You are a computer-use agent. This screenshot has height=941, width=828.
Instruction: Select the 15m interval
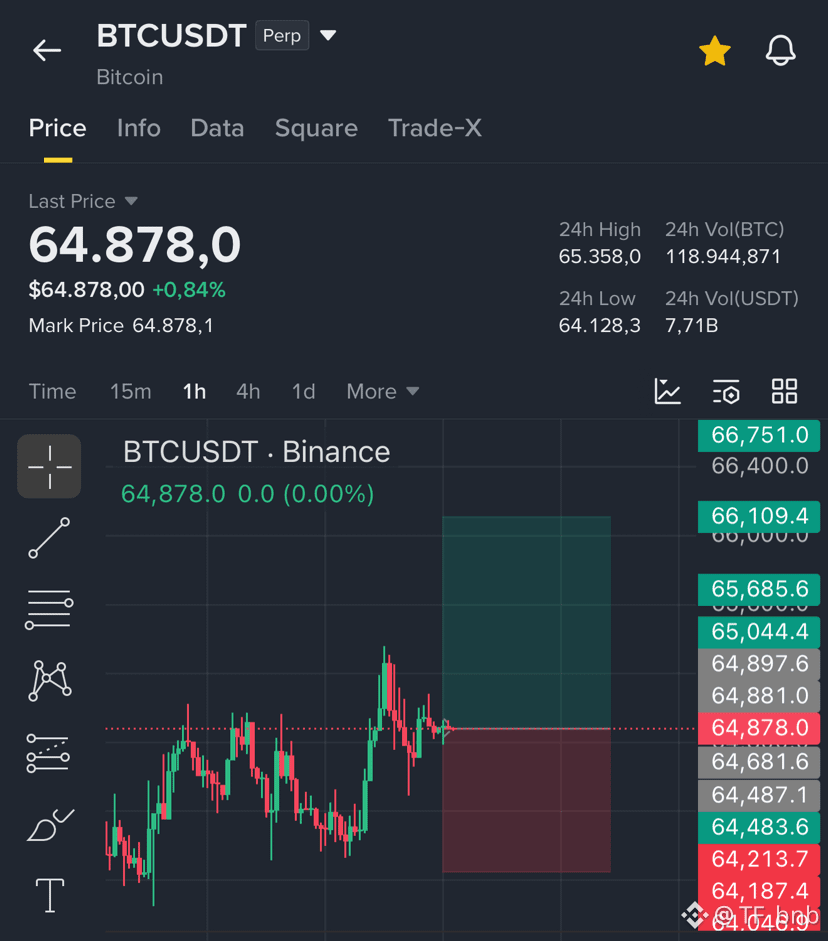[x=130, y=391]
